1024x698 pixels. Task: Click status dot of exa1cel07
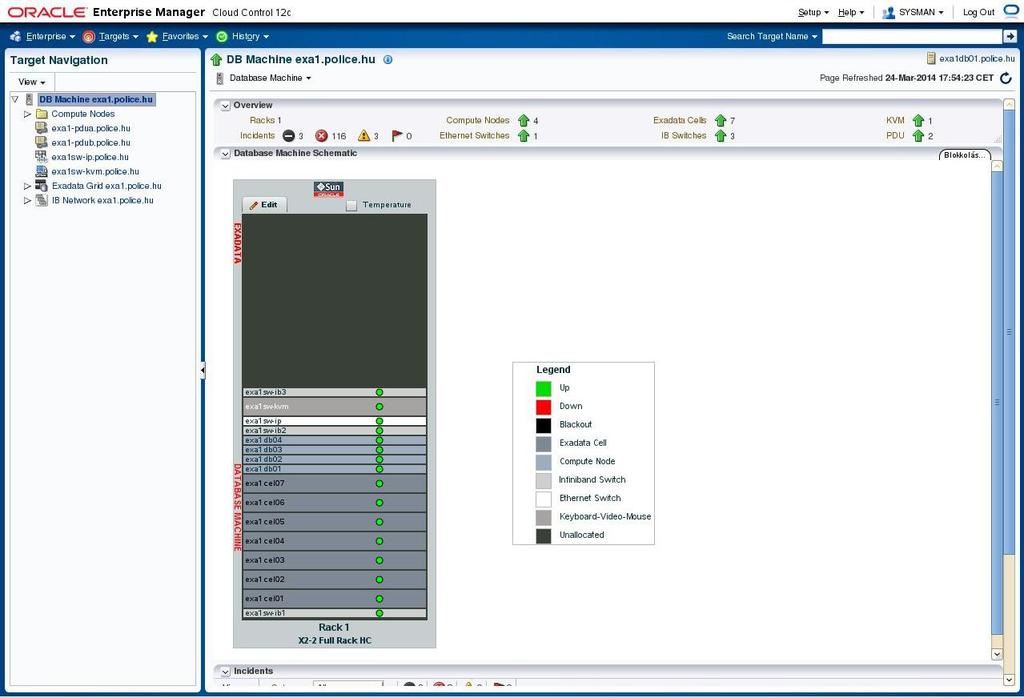[x=379, y=484]
